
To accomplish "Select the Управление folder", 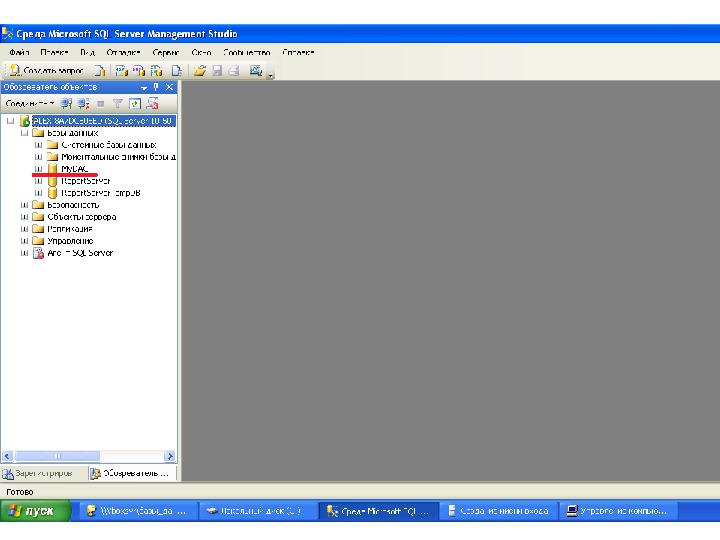I will pos(70,241).
